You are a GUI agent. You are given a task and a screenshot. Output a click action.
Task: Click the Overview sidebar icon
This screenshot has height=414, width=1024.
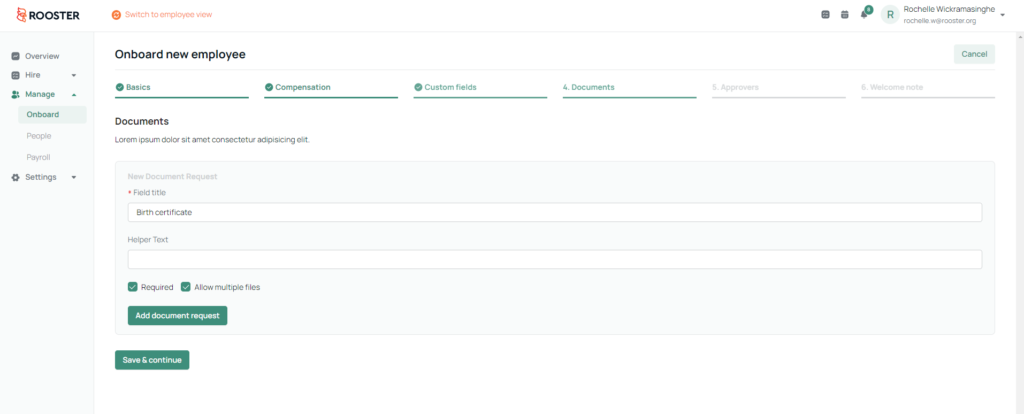click(16, 56)
